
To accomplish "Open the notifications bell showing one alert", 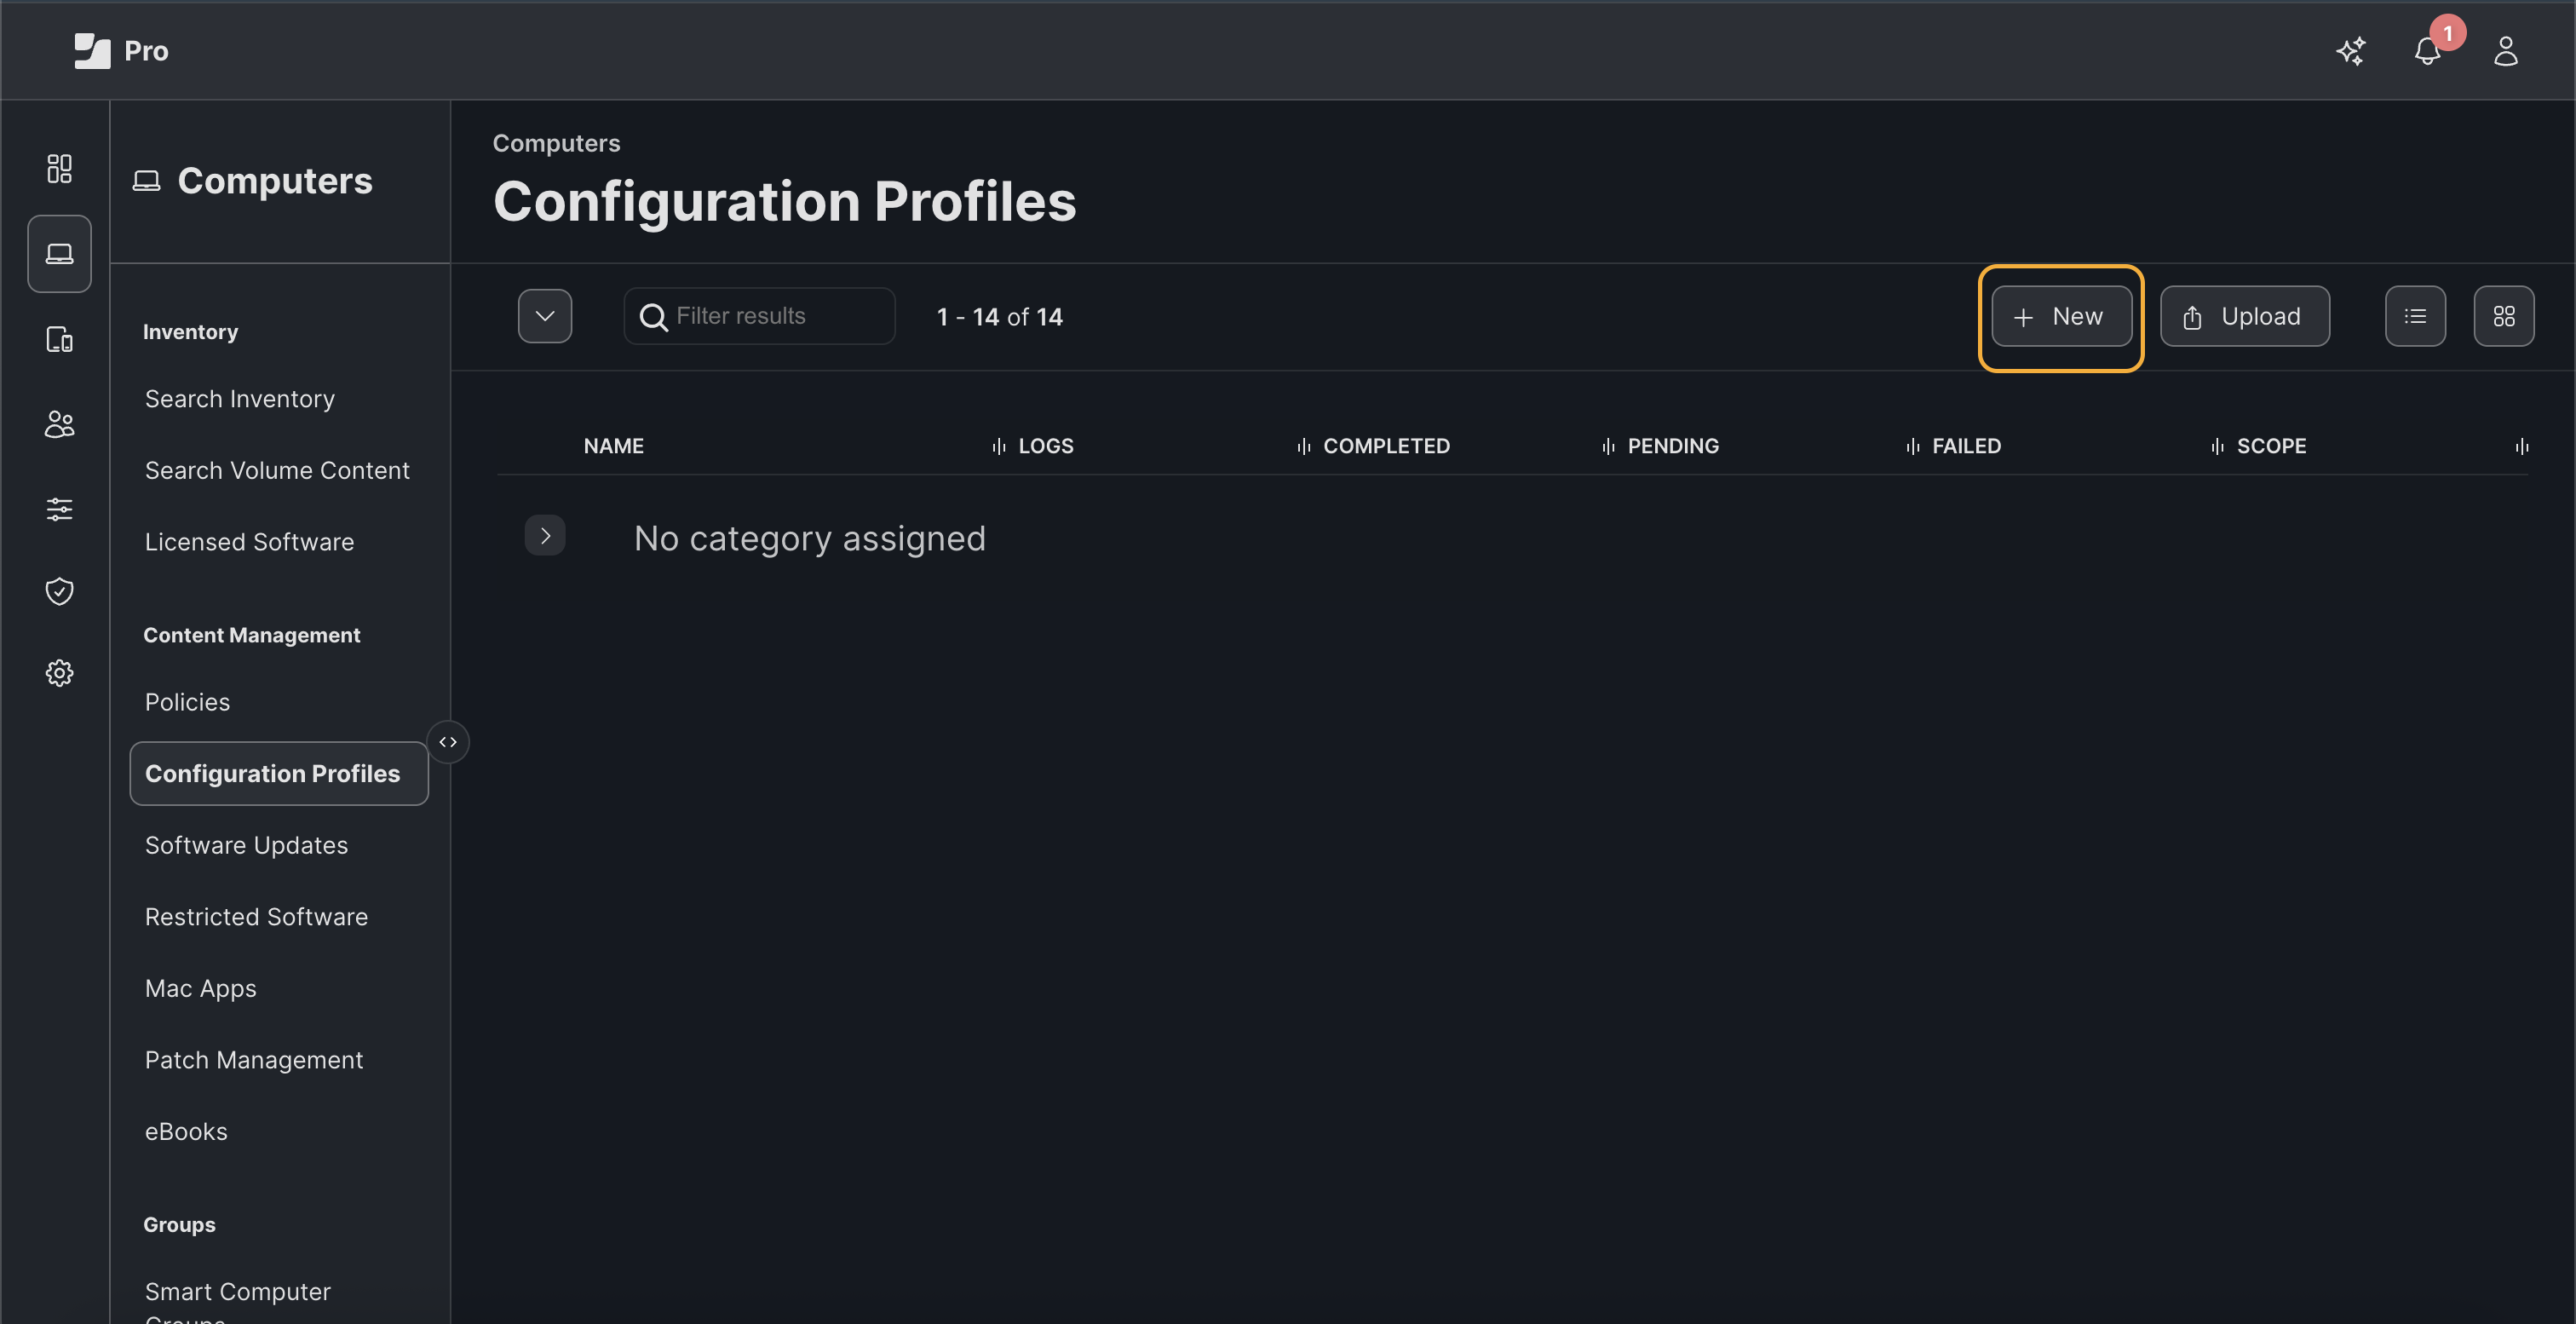I will (2427, 51).
